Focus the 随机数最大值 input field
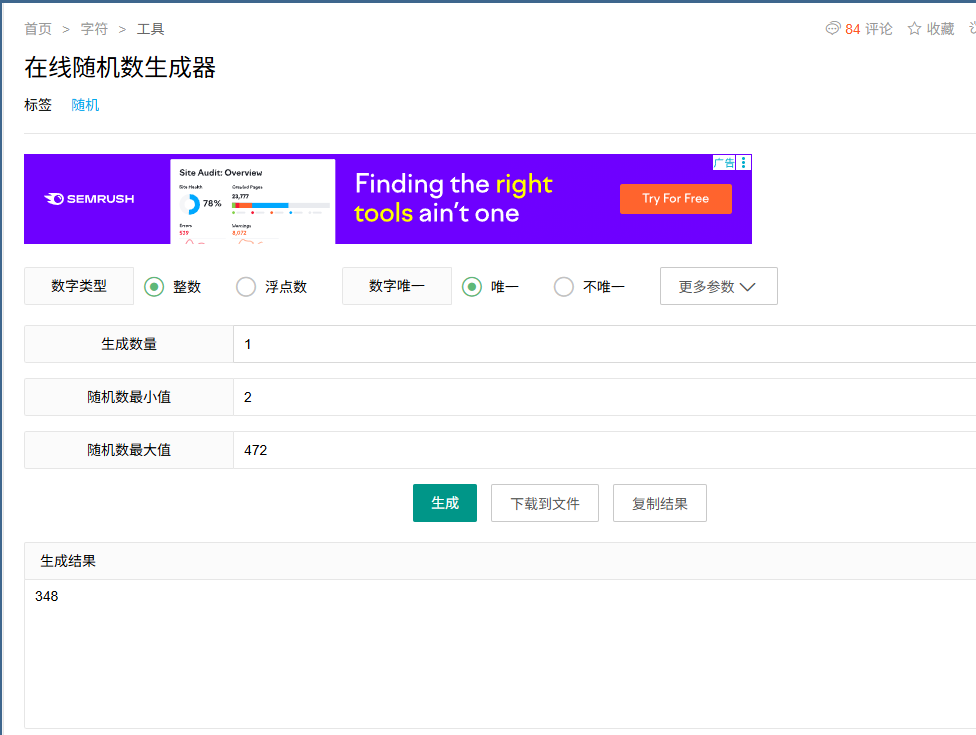The height and width of the screenshot is (735, 976). pyautogui.click(x=600, y=450)
